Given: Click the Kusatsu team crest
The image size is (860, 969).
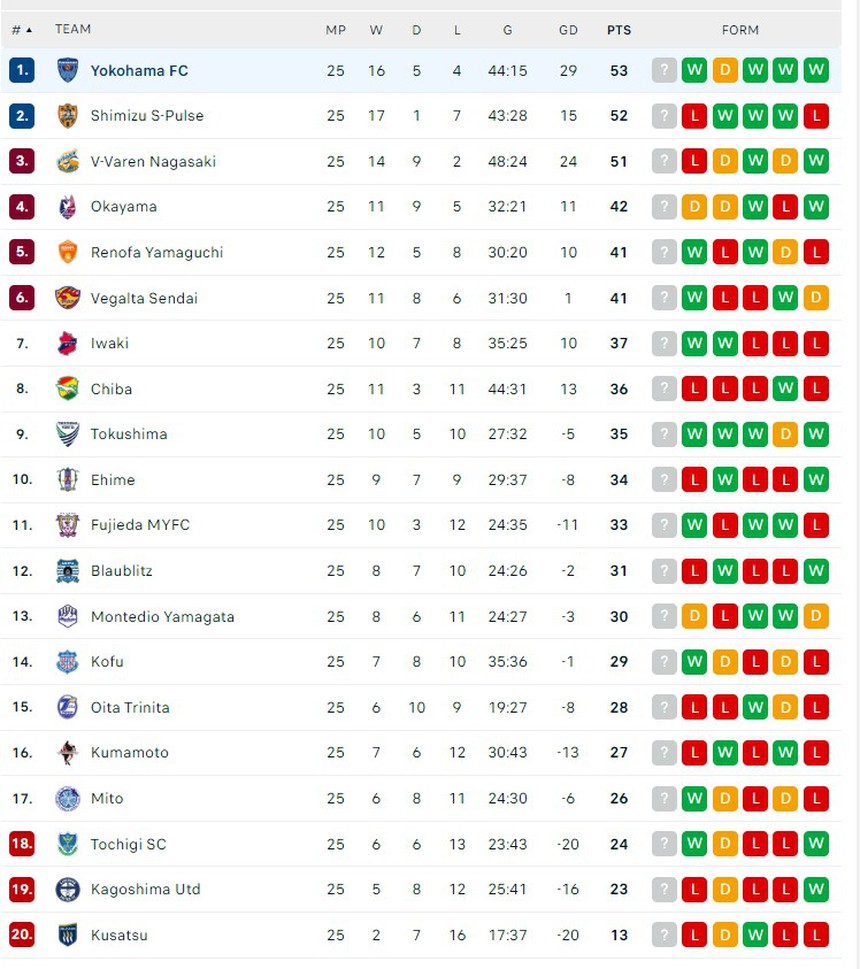Looking at the screenshot, I should (x=67, y=935).
